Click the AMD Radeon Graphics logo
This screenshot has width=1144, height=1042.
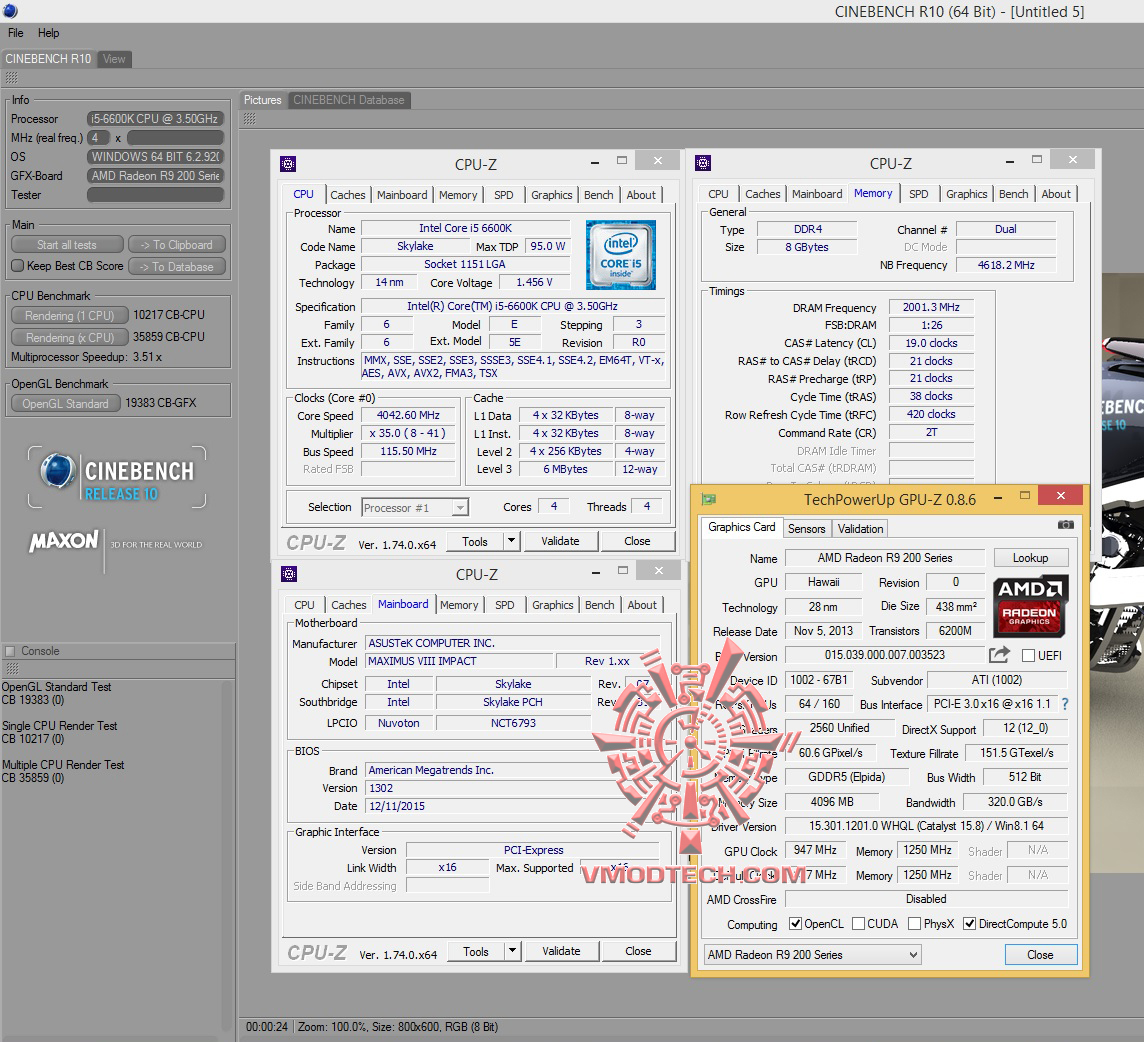pos(1030,606)
